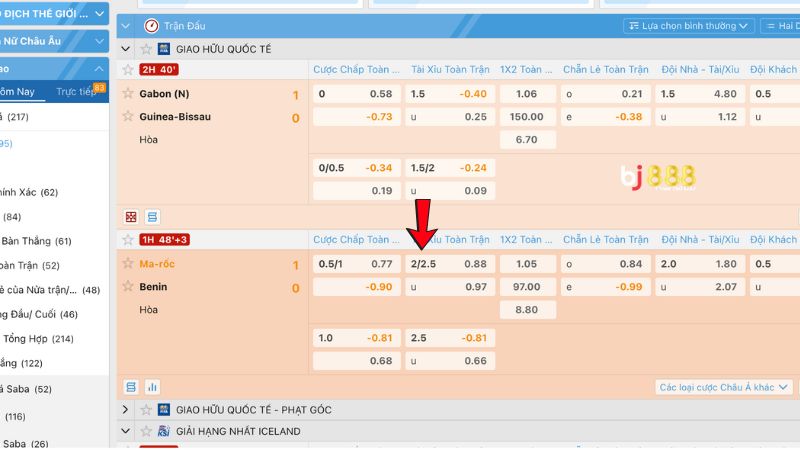Bet odd (o) at 0.84 Ma-rốc match

(605, 264)
